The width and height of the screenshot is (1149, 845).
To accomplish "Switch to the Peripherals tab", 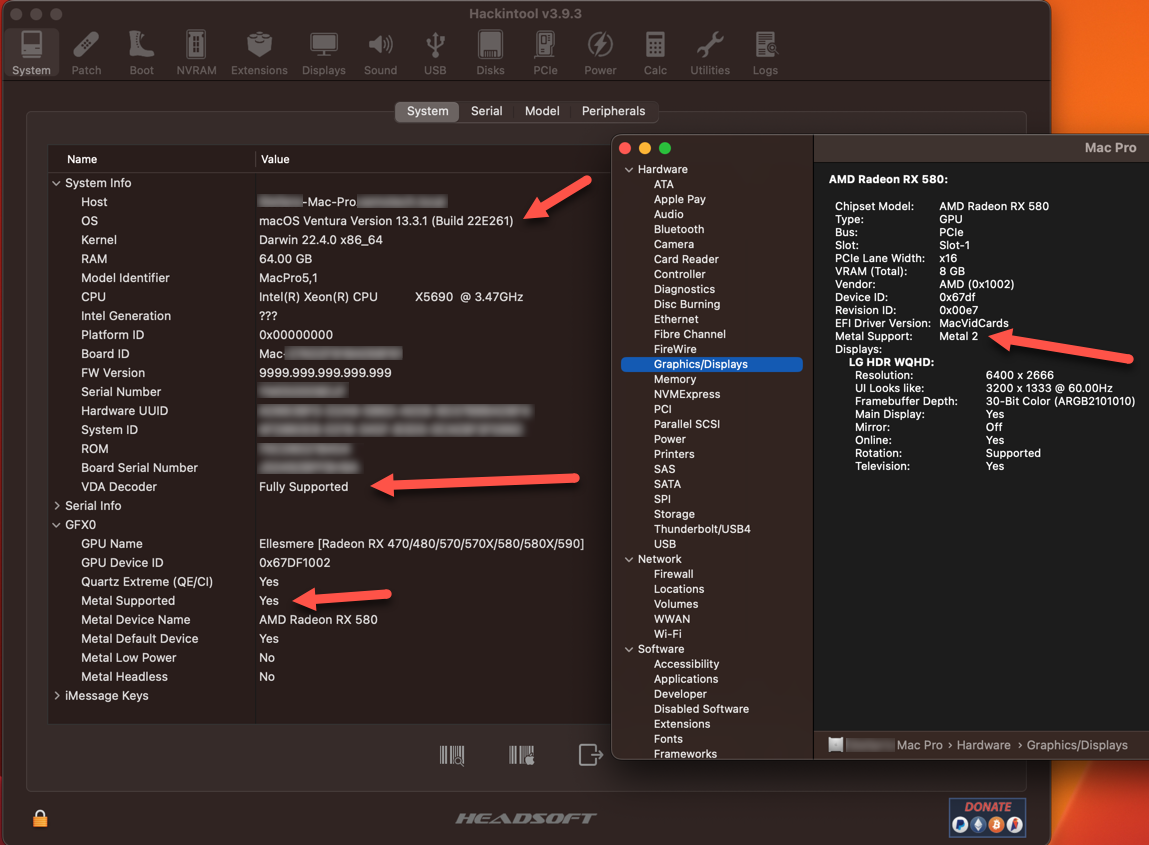I will [613, 111].
